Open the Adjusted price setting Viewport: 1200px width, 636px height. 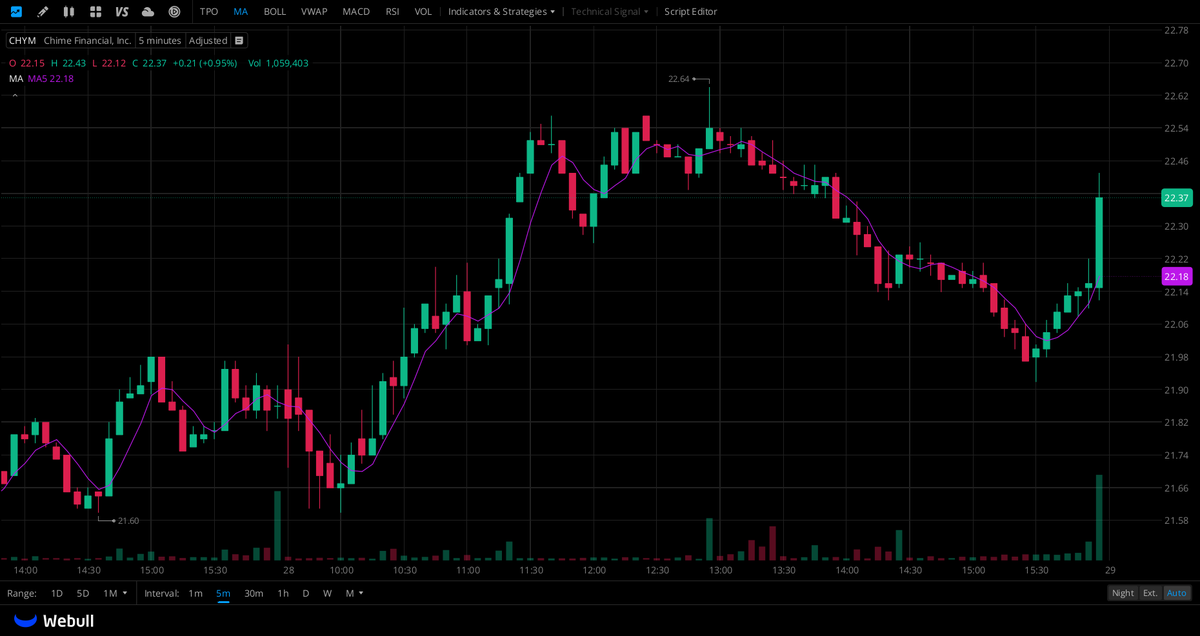(208, 41)
